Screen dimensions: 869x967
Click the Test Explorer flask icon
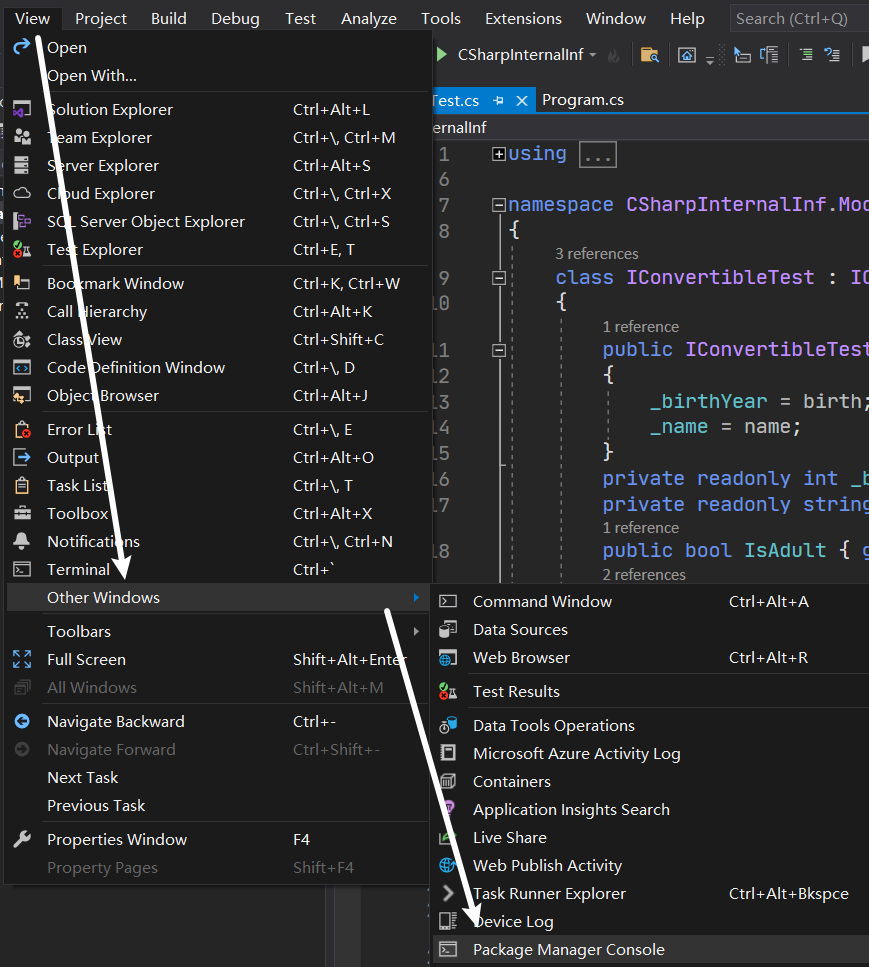coord(22,249)
